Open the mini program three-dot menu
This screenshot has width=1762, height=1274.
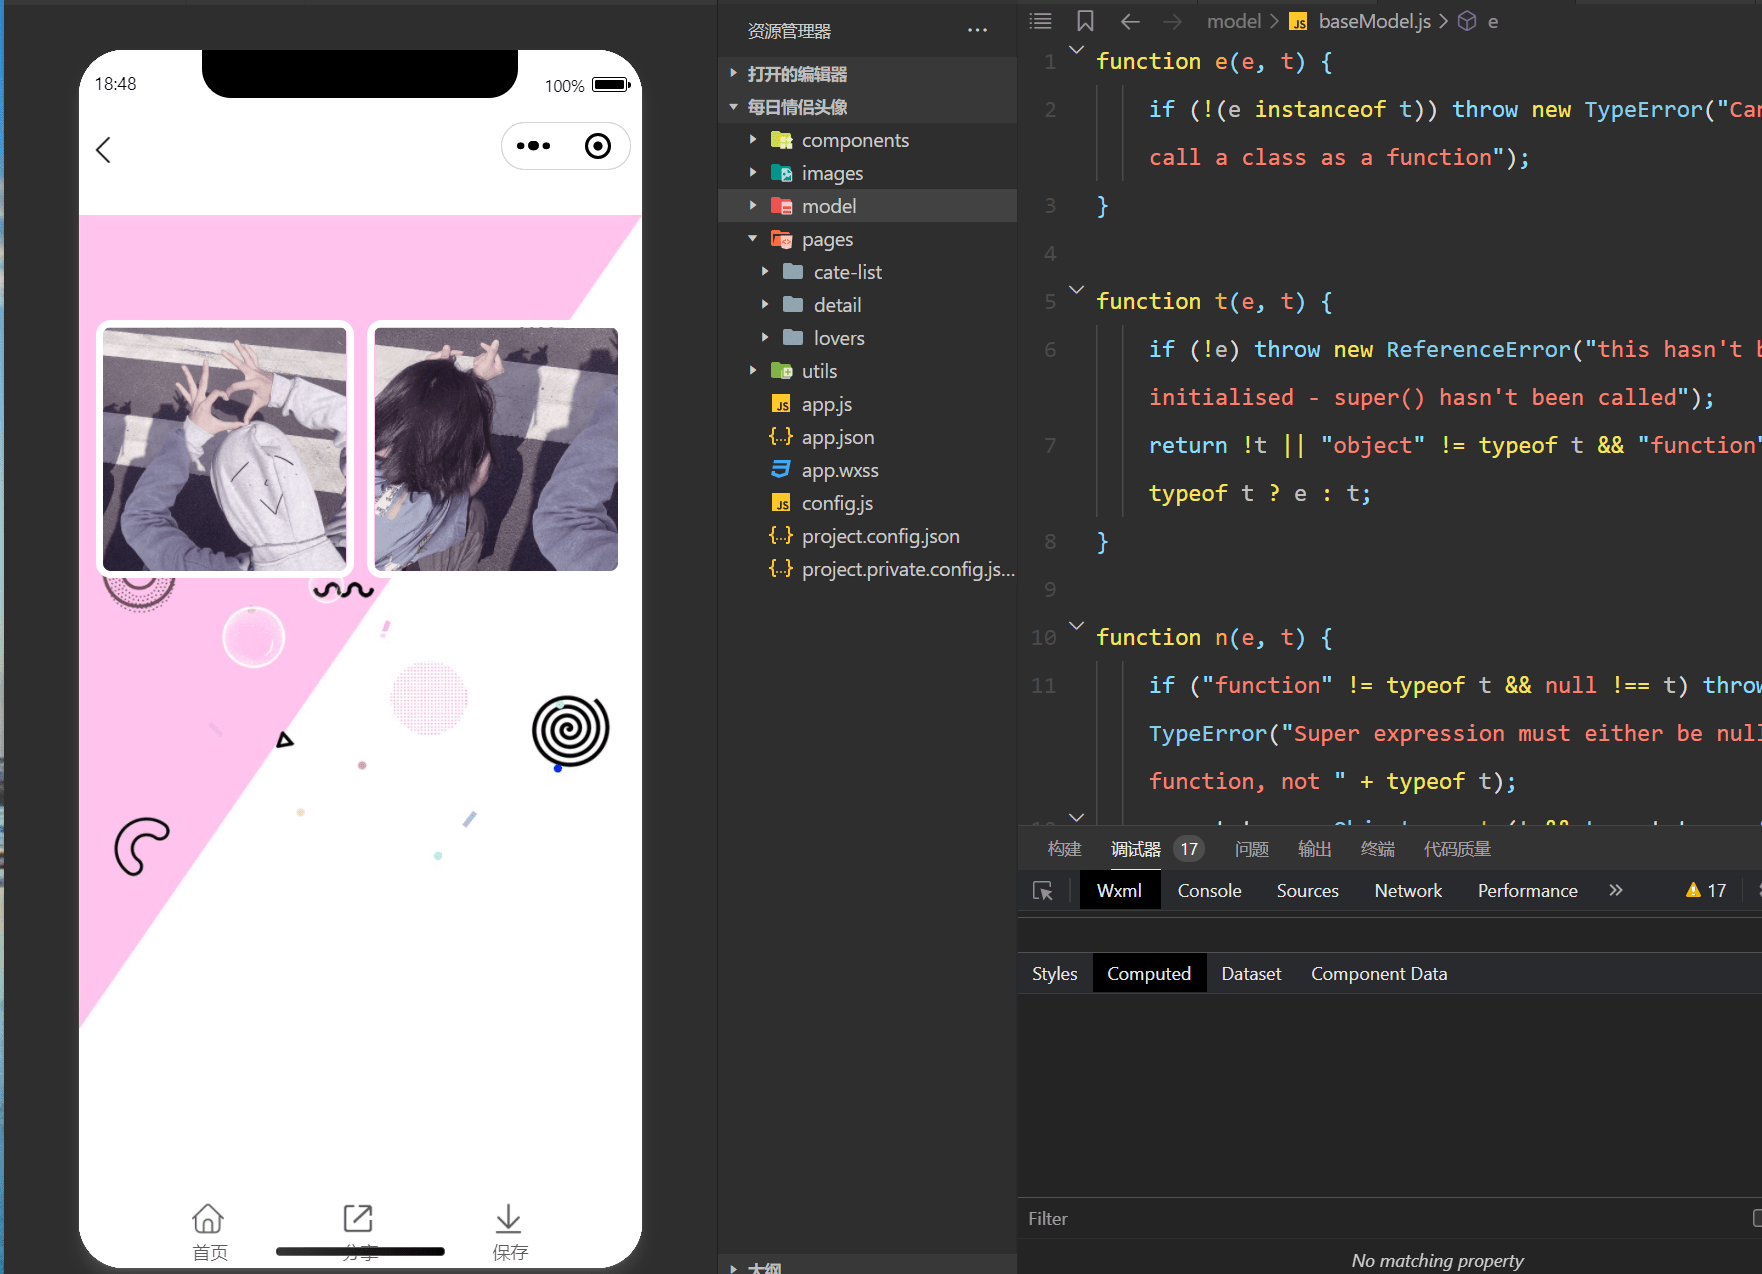533,146
